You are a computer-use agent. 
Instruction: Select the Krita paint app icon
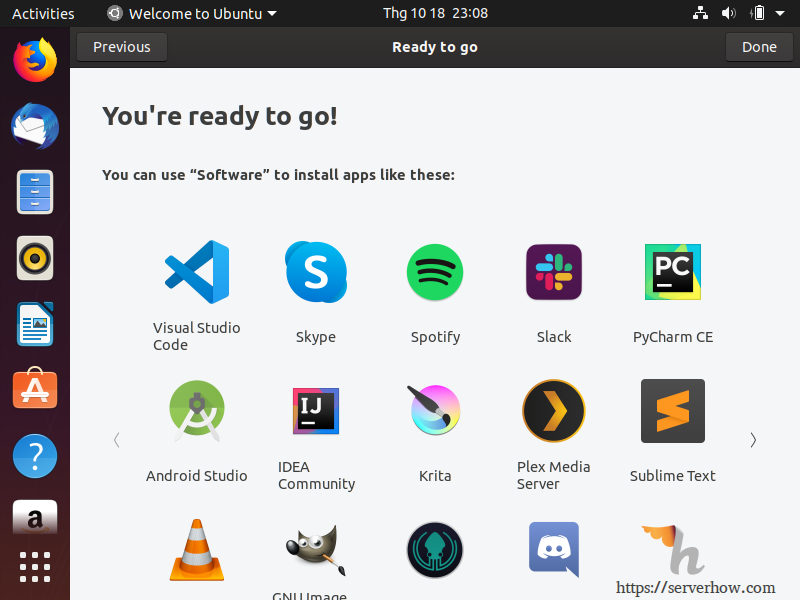click(435, 410)
